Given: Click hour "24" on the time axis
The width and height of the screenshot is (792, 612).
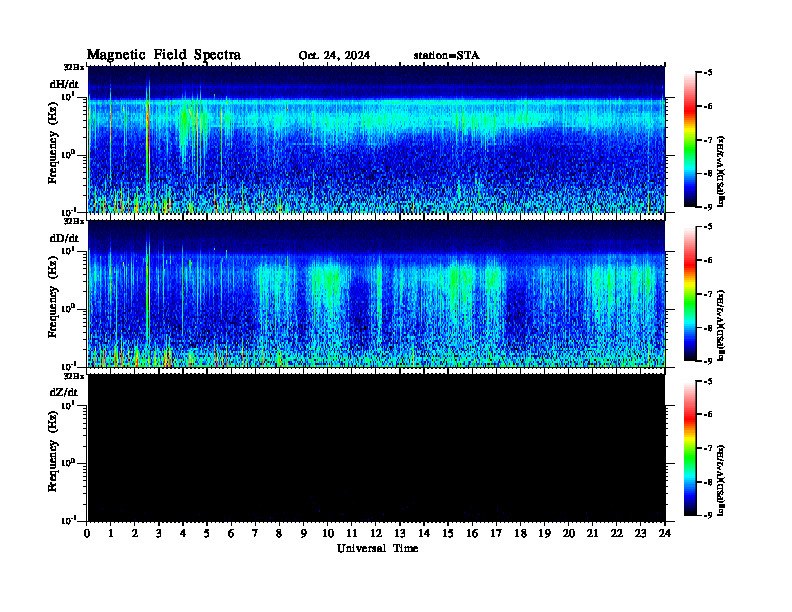Looking at the screenshot, I should tap(665, 534).
